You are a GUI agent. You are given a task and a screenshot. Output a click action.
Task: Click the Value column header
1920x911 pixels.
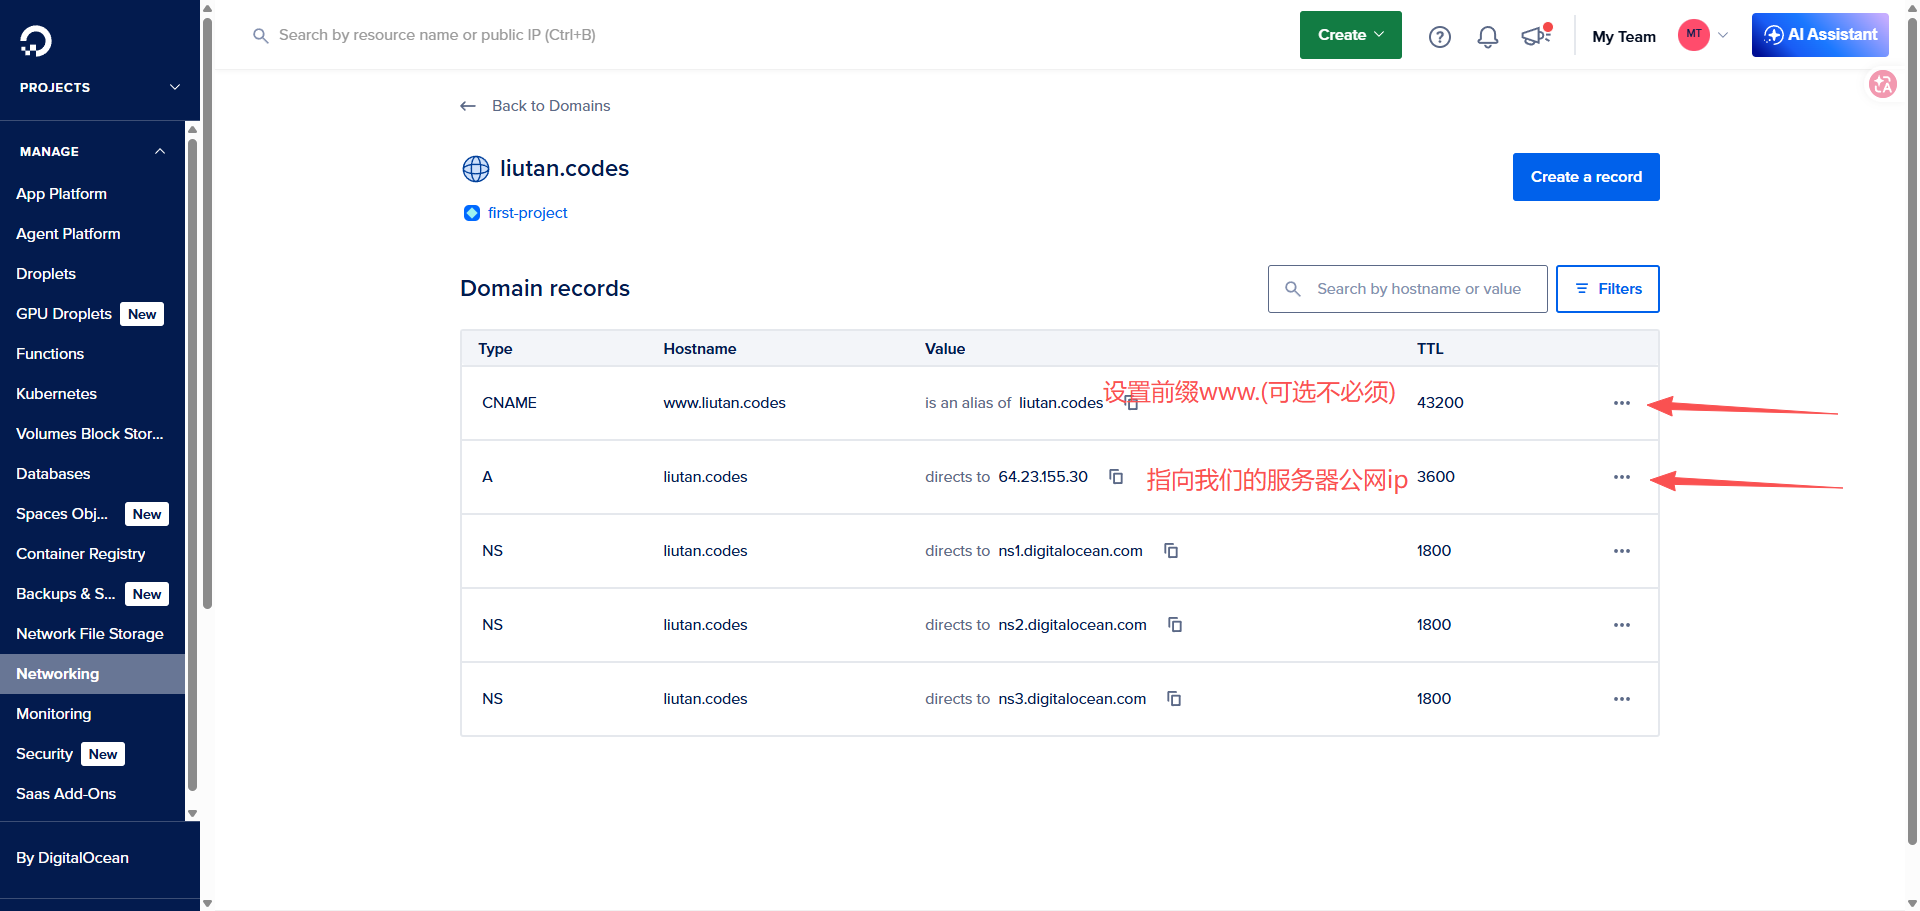(x=945, y=349)
